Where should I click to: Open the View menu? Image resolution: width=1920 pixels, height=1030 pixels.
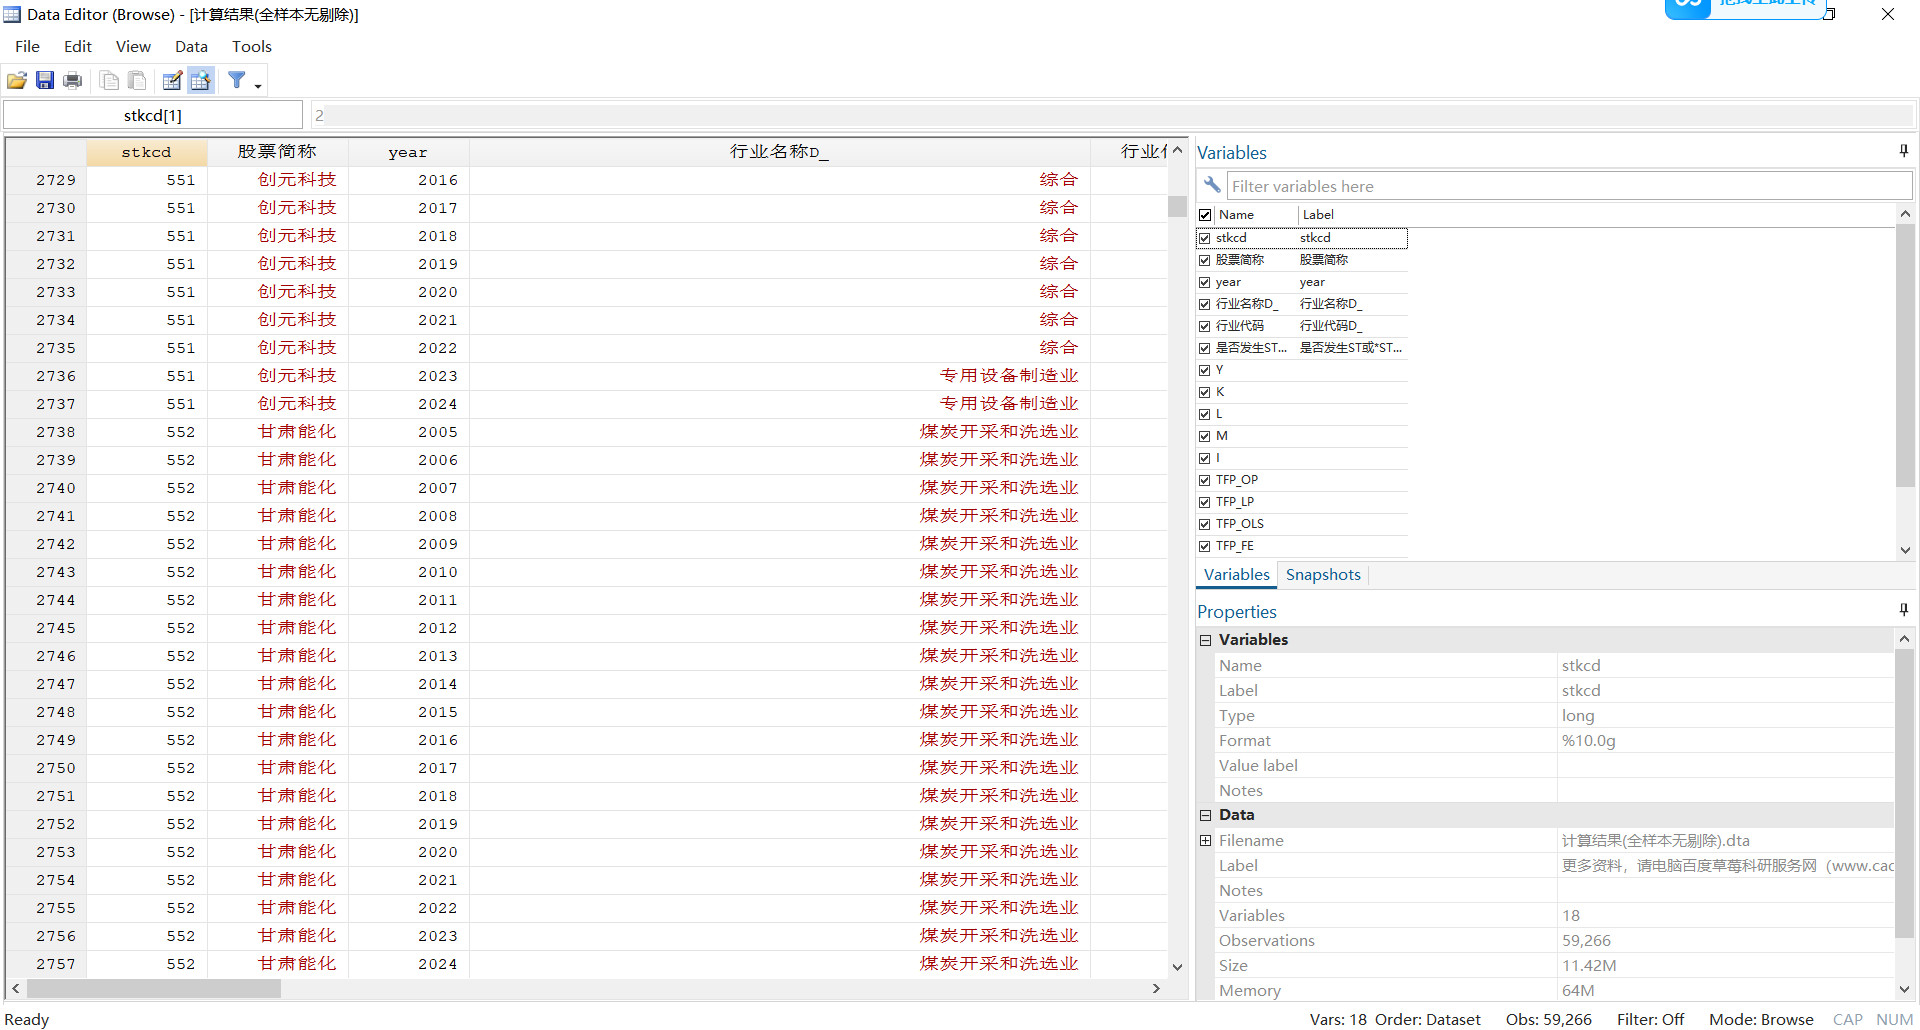[x=133, y=46]
